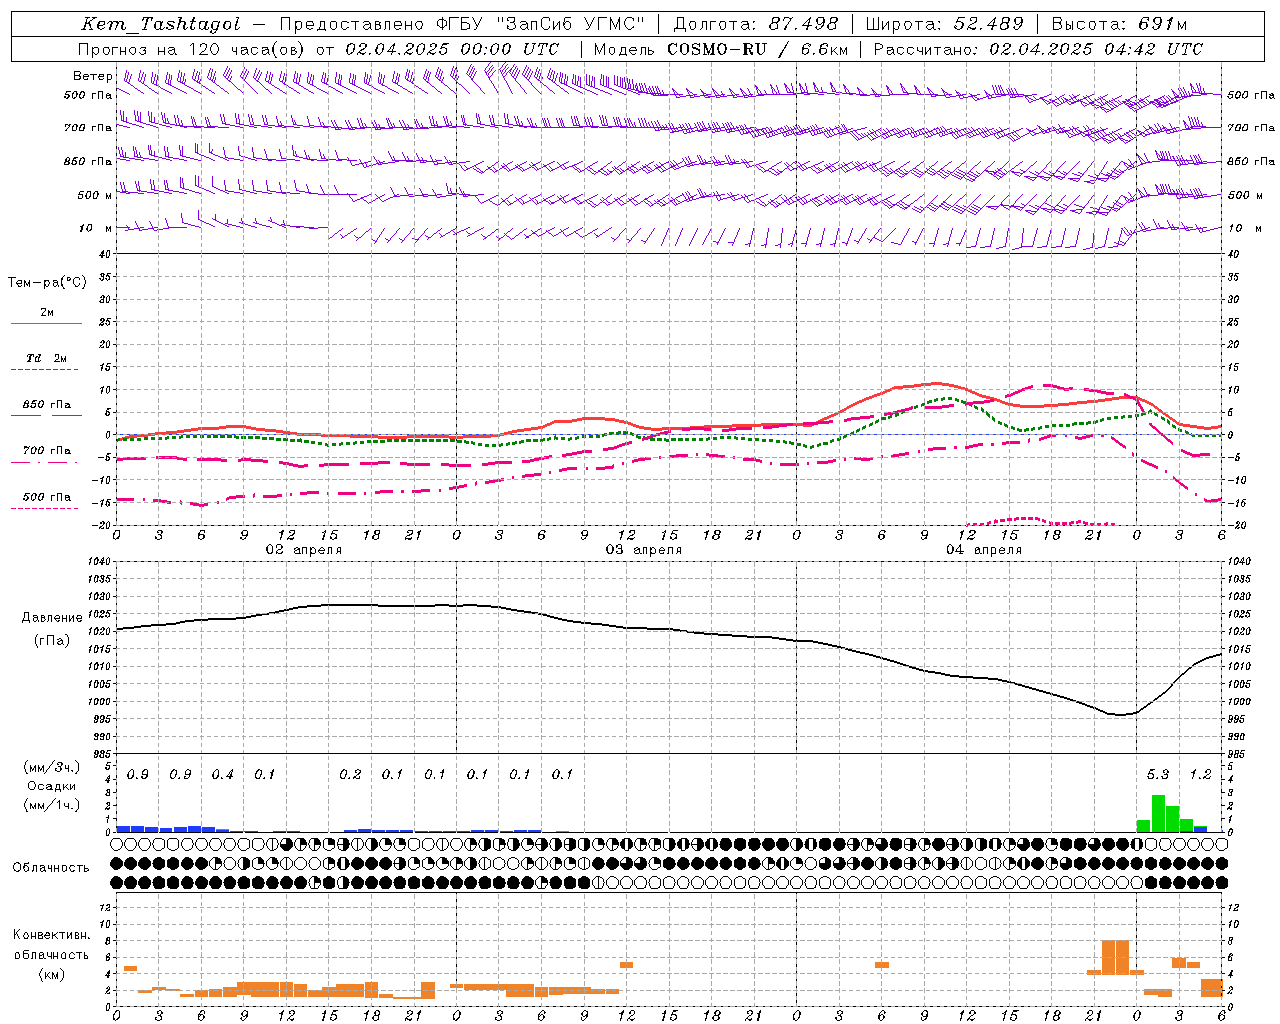Viewport: 1280px width, 1024px height.
Task: Click the Конвективн. convective cloud label
Action: click(51, 935)
